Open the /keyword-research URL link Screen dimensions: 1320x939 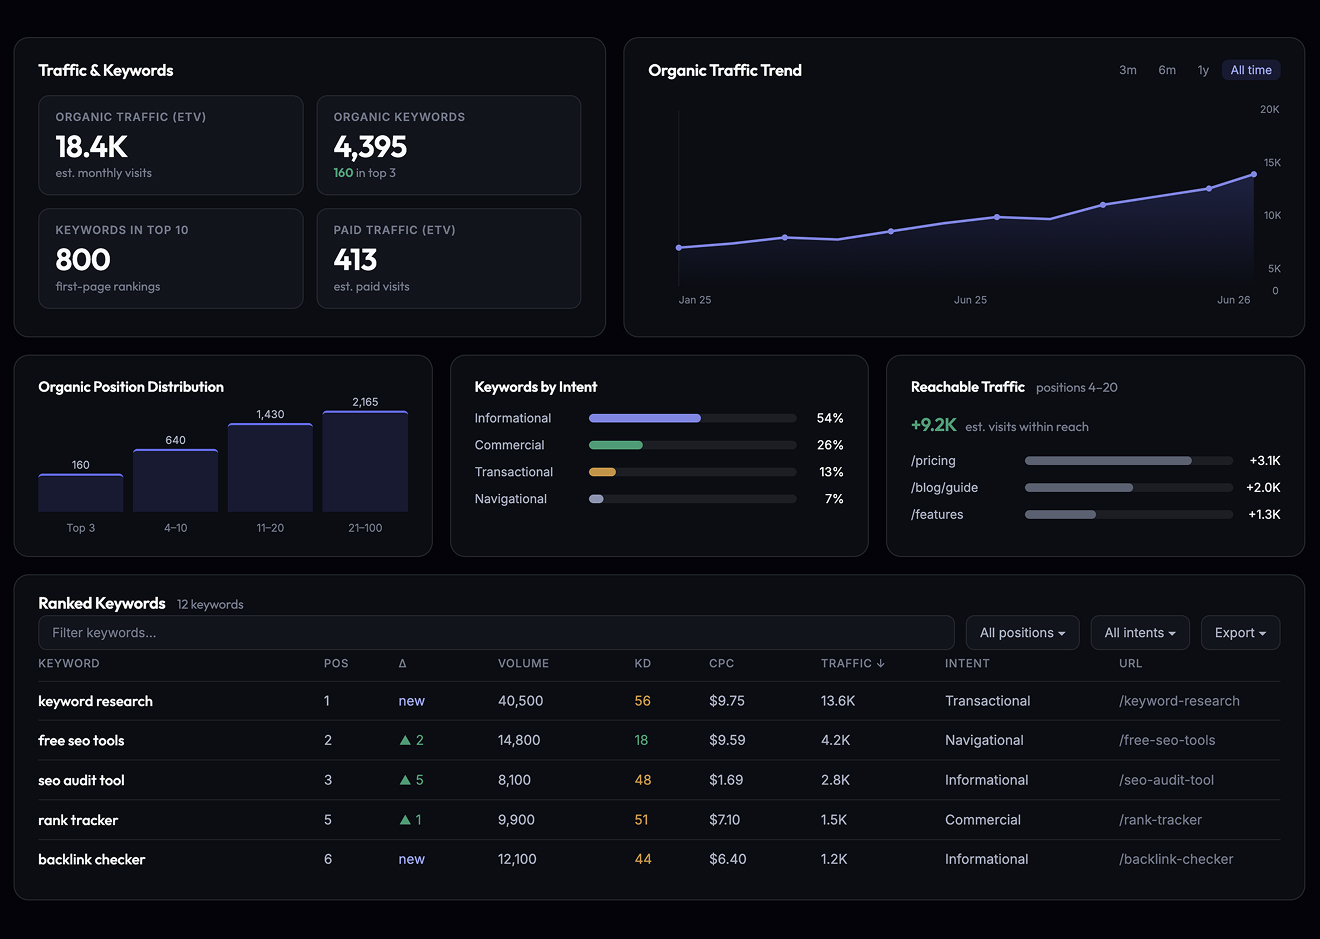click(1179, 701)
